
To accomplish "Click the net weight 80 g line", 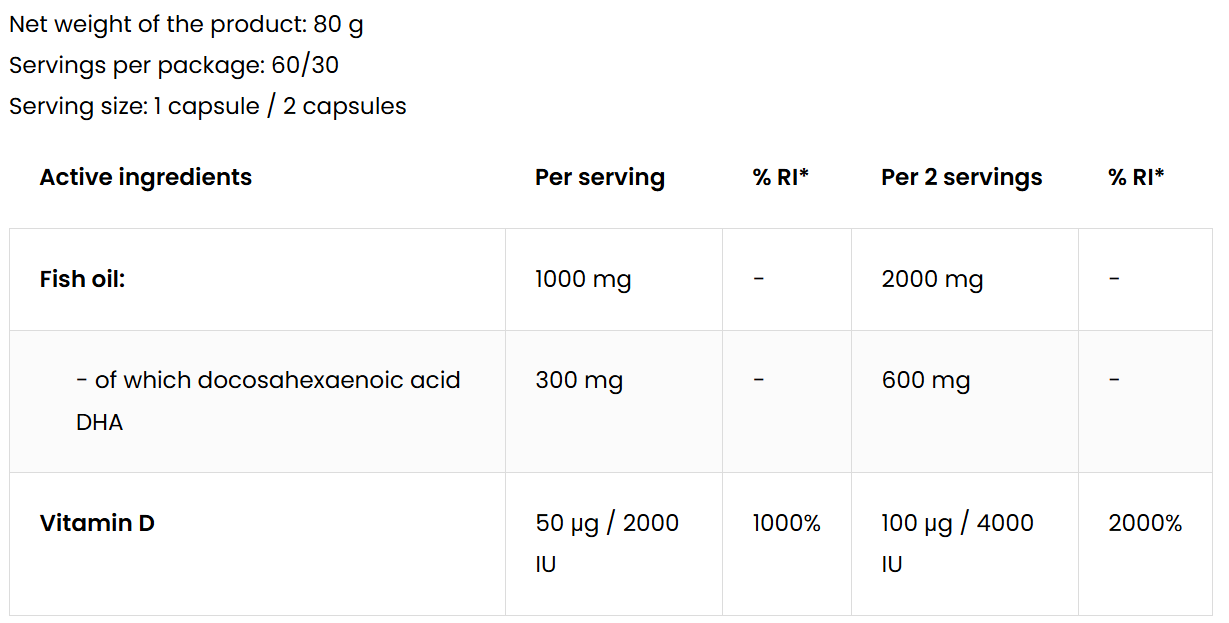I will (x=186, y=24).
